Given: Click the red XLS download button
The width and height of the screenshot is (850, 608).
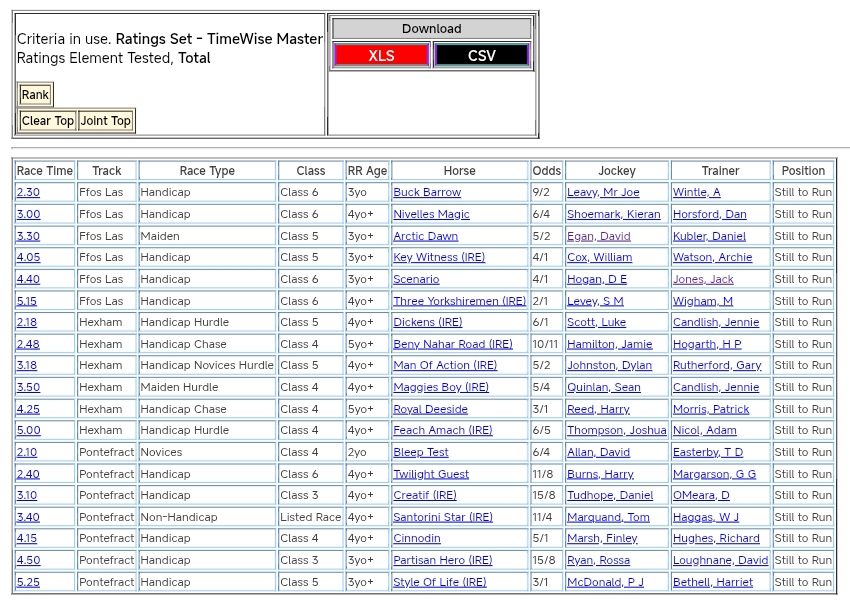Looking at the screenshot, I should 381,55.
